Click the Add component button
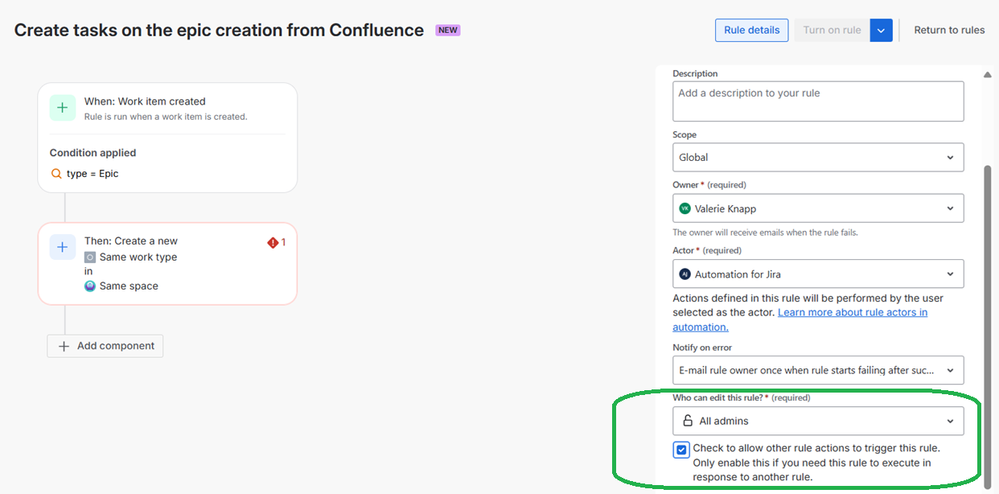Screen dimensions: 999x494 click(x=105, y=346)
